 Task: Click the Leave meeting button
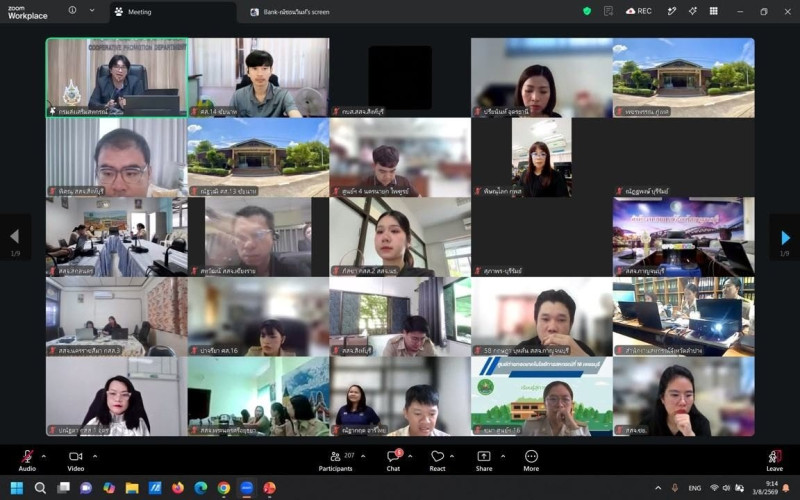coord(774,460)
